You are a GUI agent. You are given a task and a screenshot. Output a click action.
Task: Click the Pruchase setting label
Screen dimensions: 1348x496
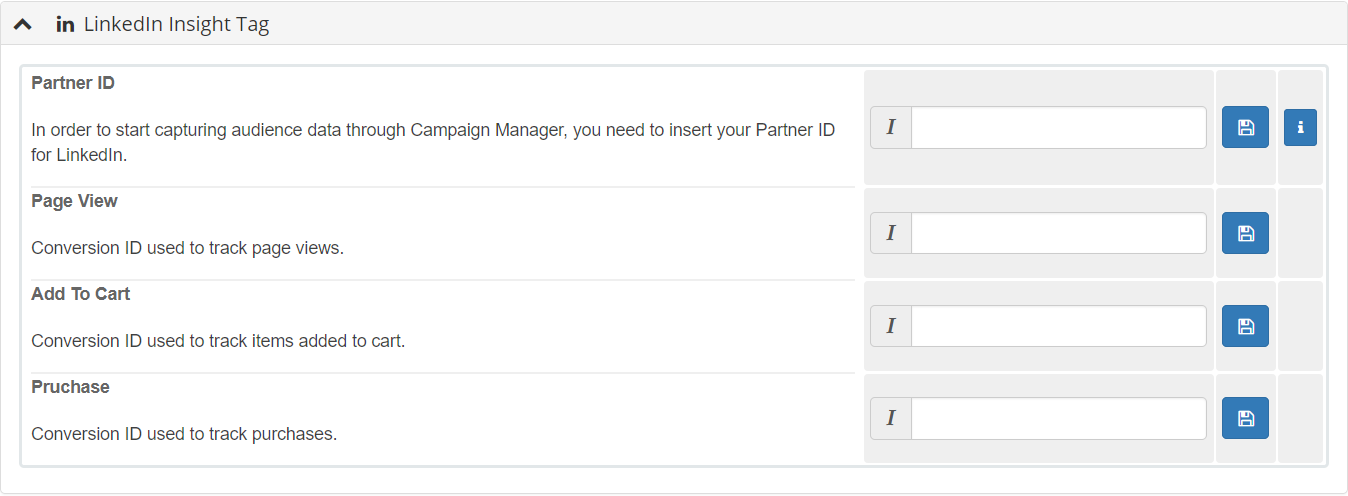[70, 387]
